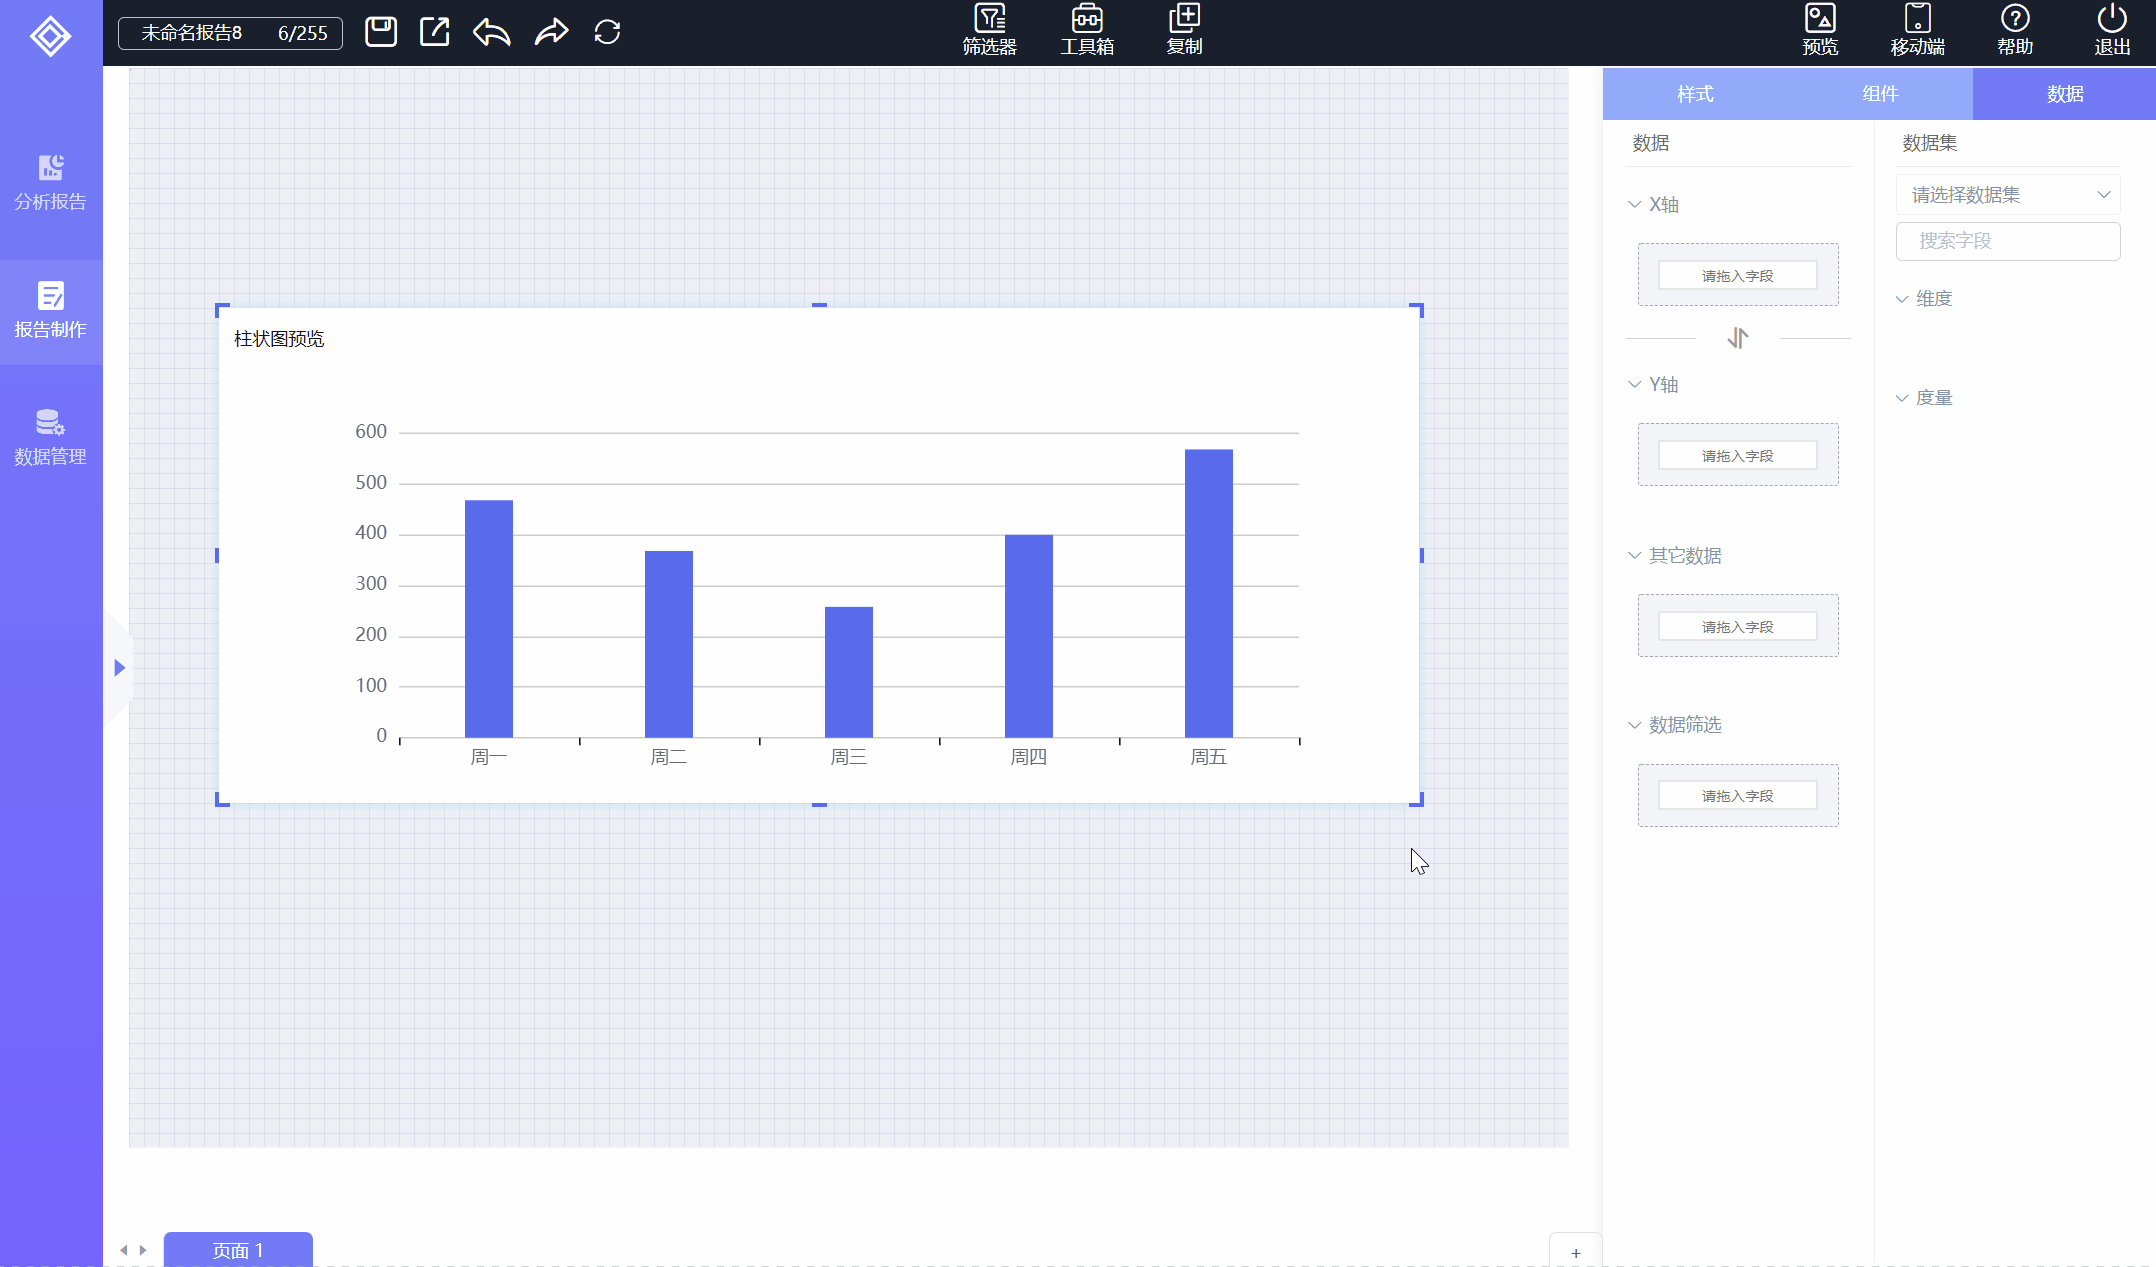Click the 周四 bar in chart

pos(1029,636)
